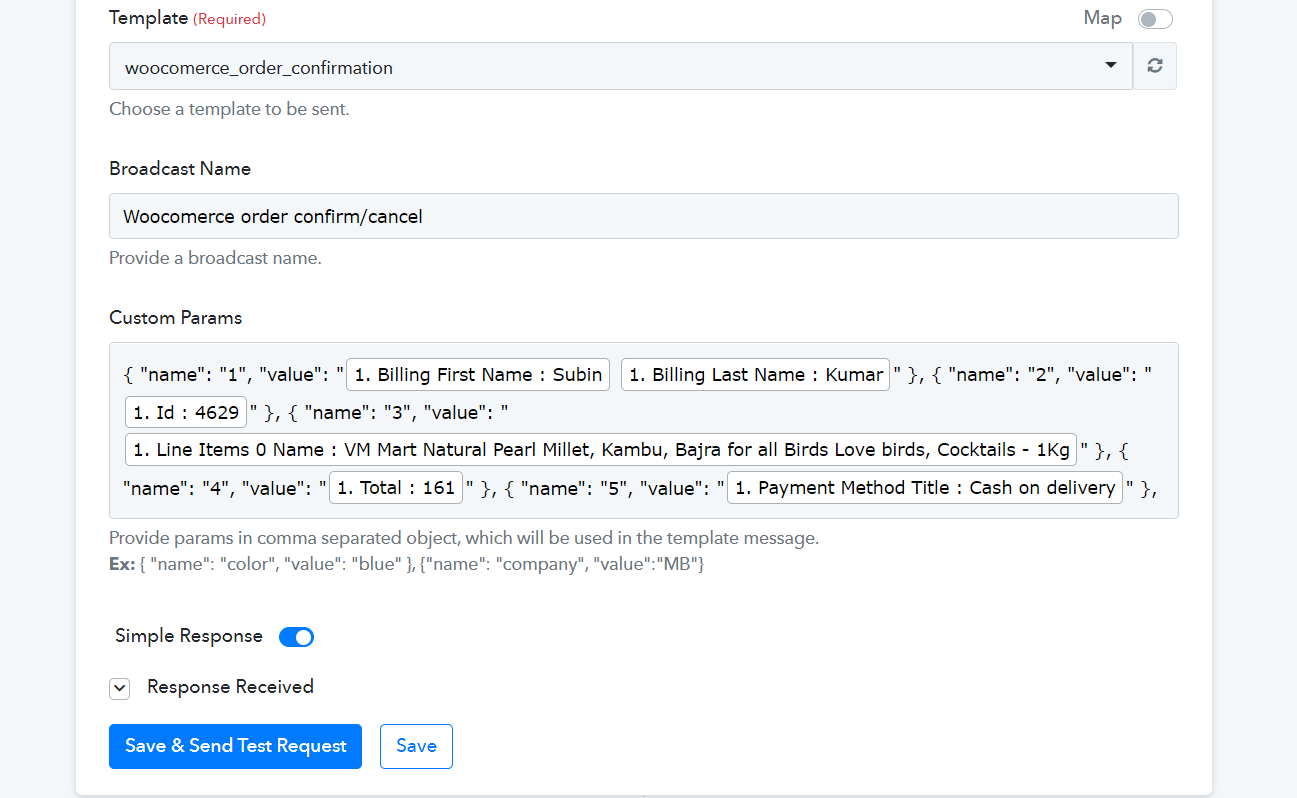Select the Billing First Name : Subin tag
Viewport: 1297px width, 798px height.
(478, 375)
